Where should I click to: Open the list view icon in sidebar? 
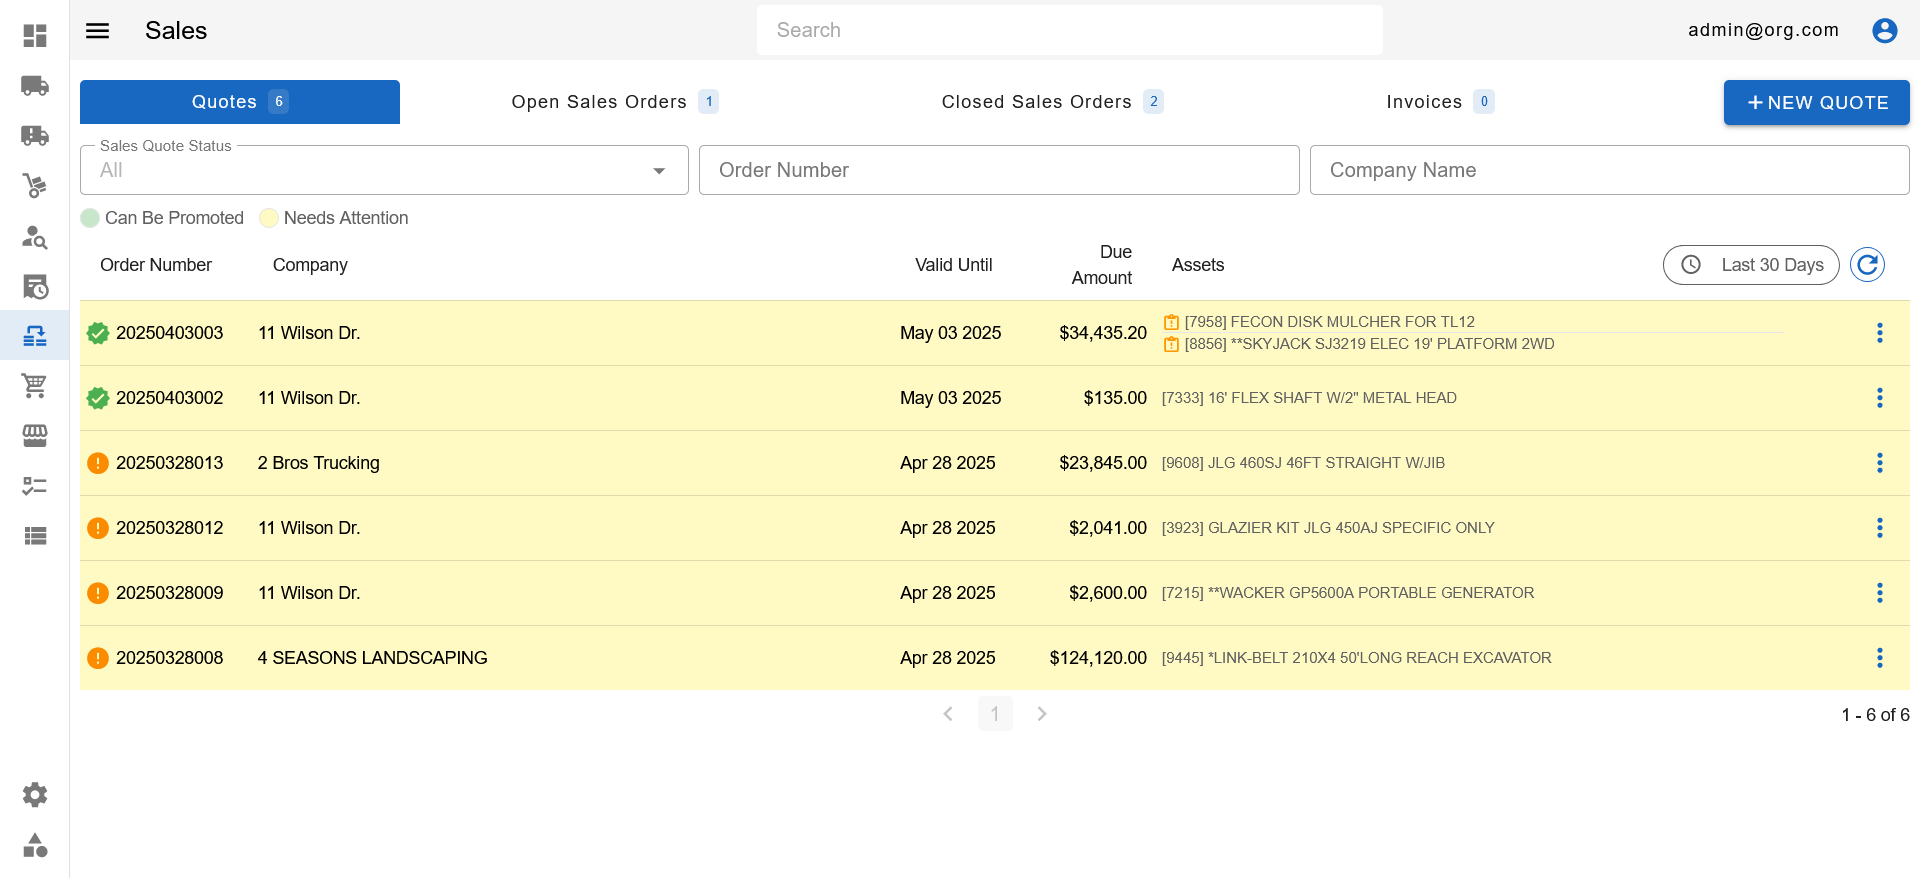pos(35,536)
